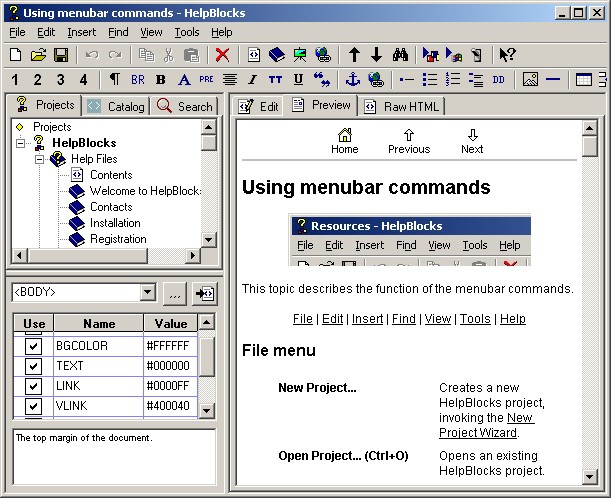The image size is (611, 498).
Task: Uncheck the BGCOLOR attribute checkbox
Action: (x=33, y=346)
